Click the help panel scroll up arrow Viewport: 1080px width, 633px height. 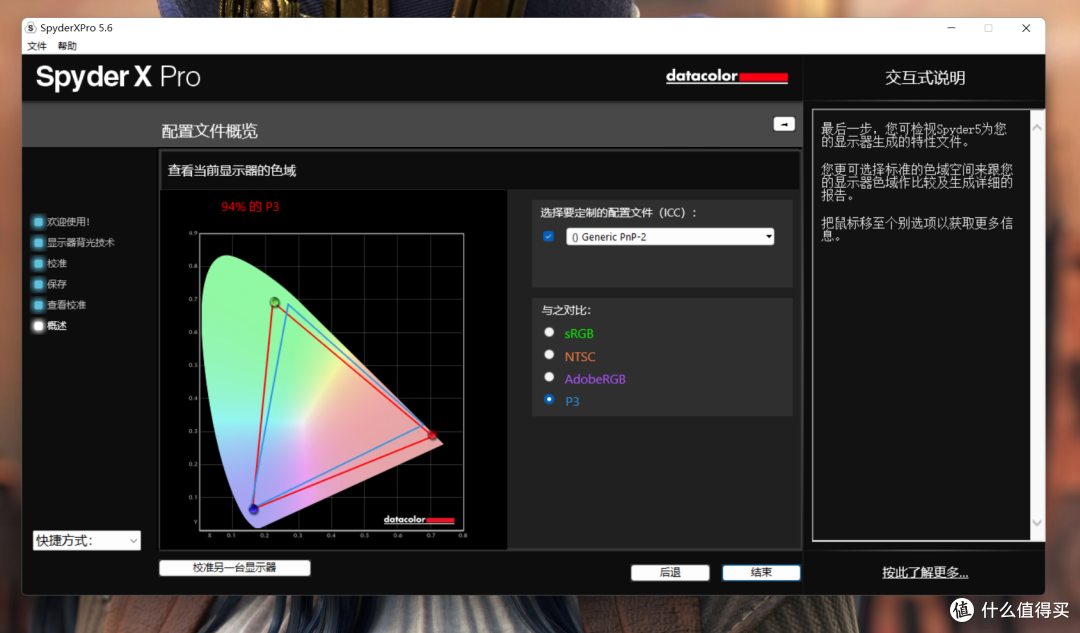click(1037, 128)
